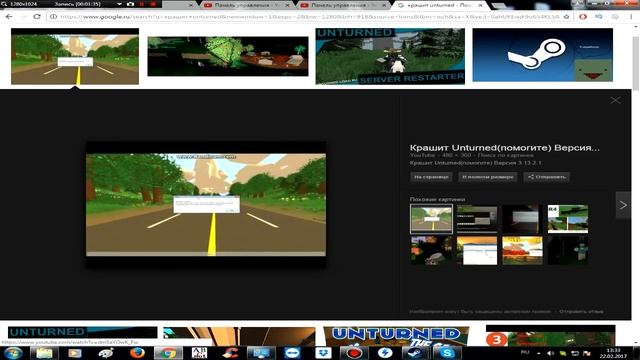
Task: Click the "Отправить" share button
Action: click(x=547, y=177)
